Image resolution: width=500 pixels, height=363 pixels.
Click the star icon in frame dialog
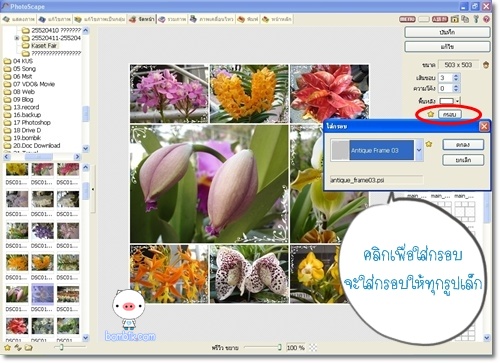click(429, 144)
